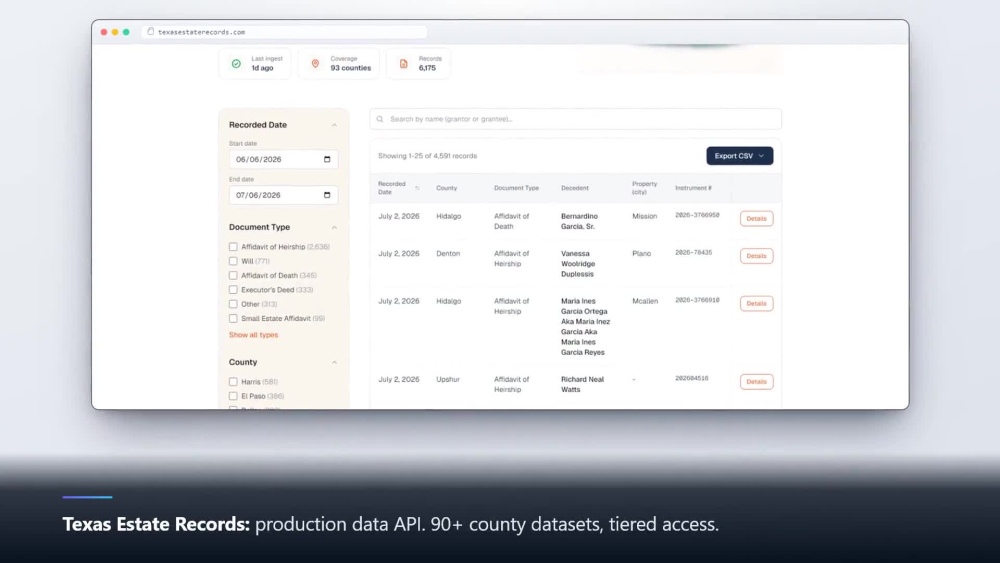Click instrument number 2026-3766910
This screenshot has width=1000, height=563.
pos(697,300)
